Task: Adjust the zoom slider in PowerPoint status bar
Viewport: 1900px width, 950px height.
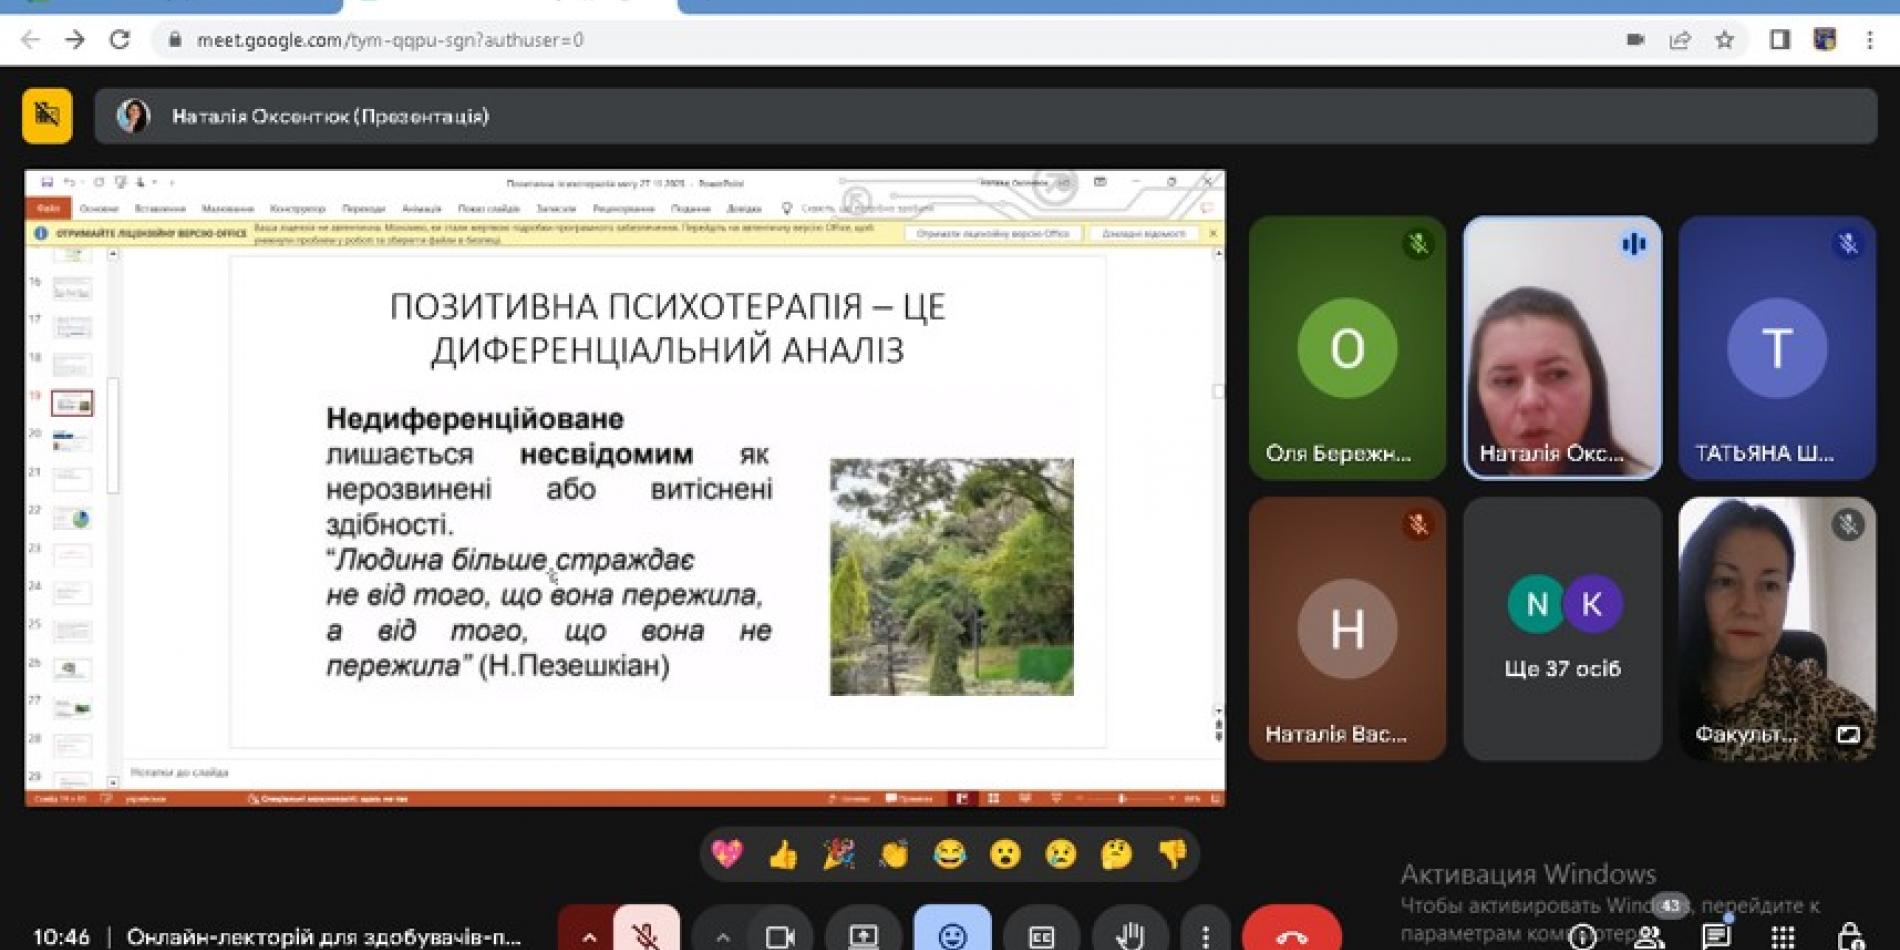Action: click(x=1122, y=798)
